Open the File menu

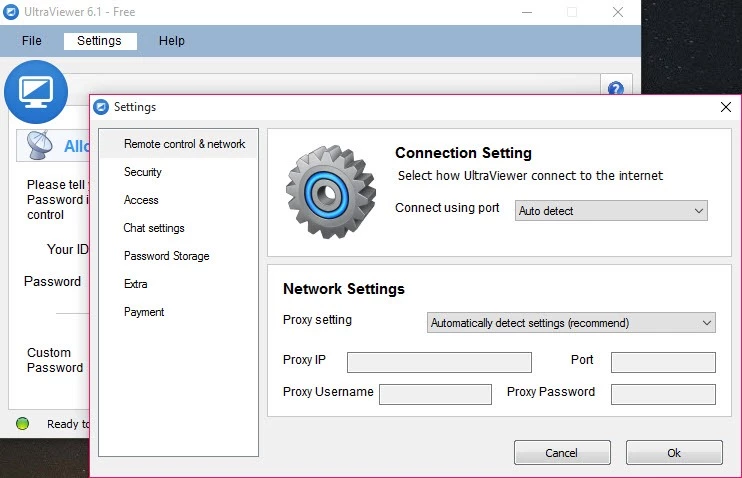pos(32,41)
